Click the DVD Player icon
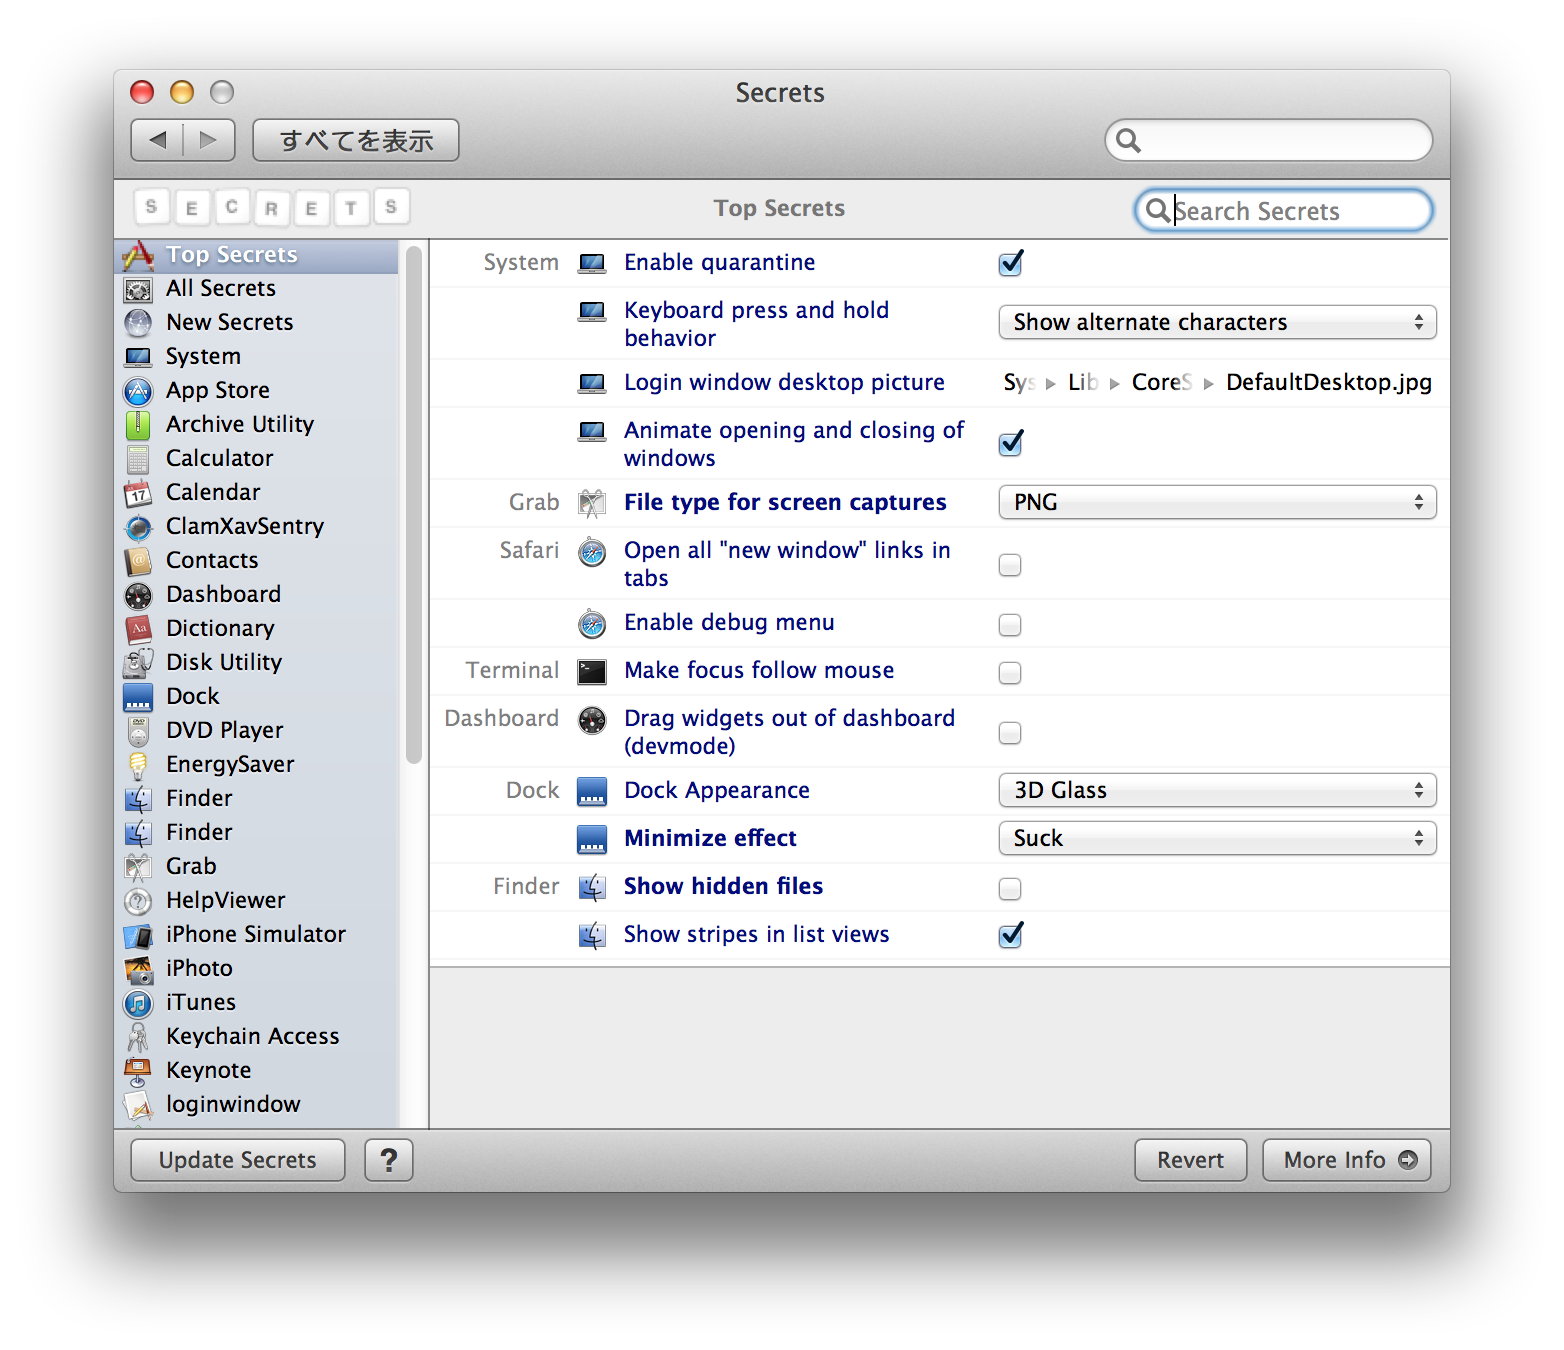Viewport: 1564px width, 1350px height. click(138, 731)
